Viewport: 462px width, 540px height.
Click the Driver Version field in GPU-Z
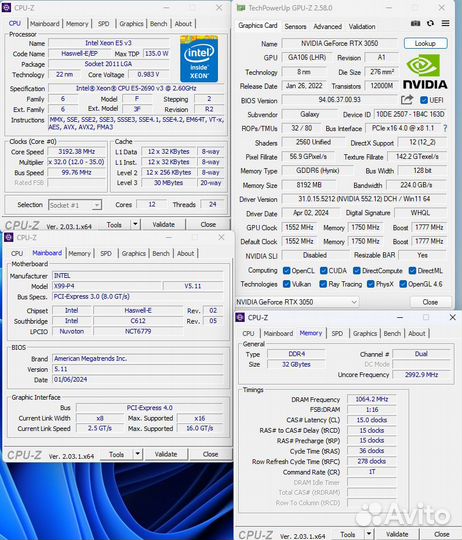[x=364, y=199]
